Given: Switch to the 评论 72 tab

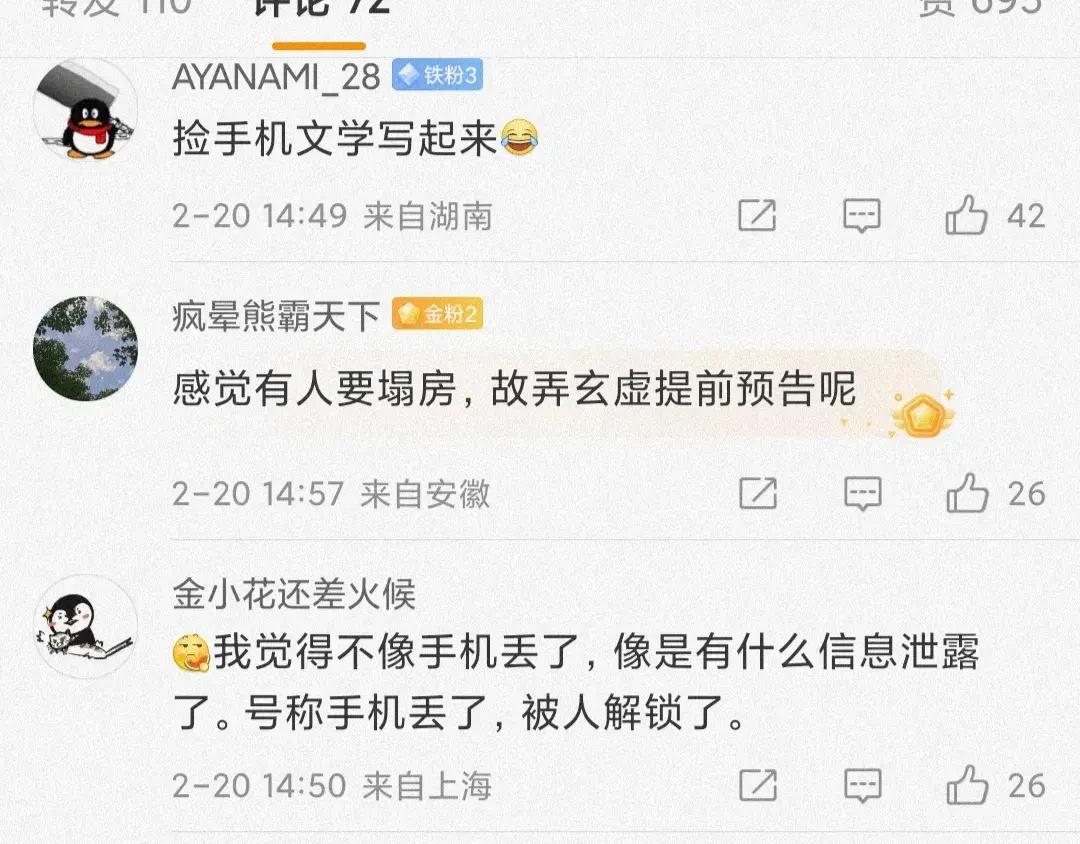Looking at the screenshot, I should [320, 8].
